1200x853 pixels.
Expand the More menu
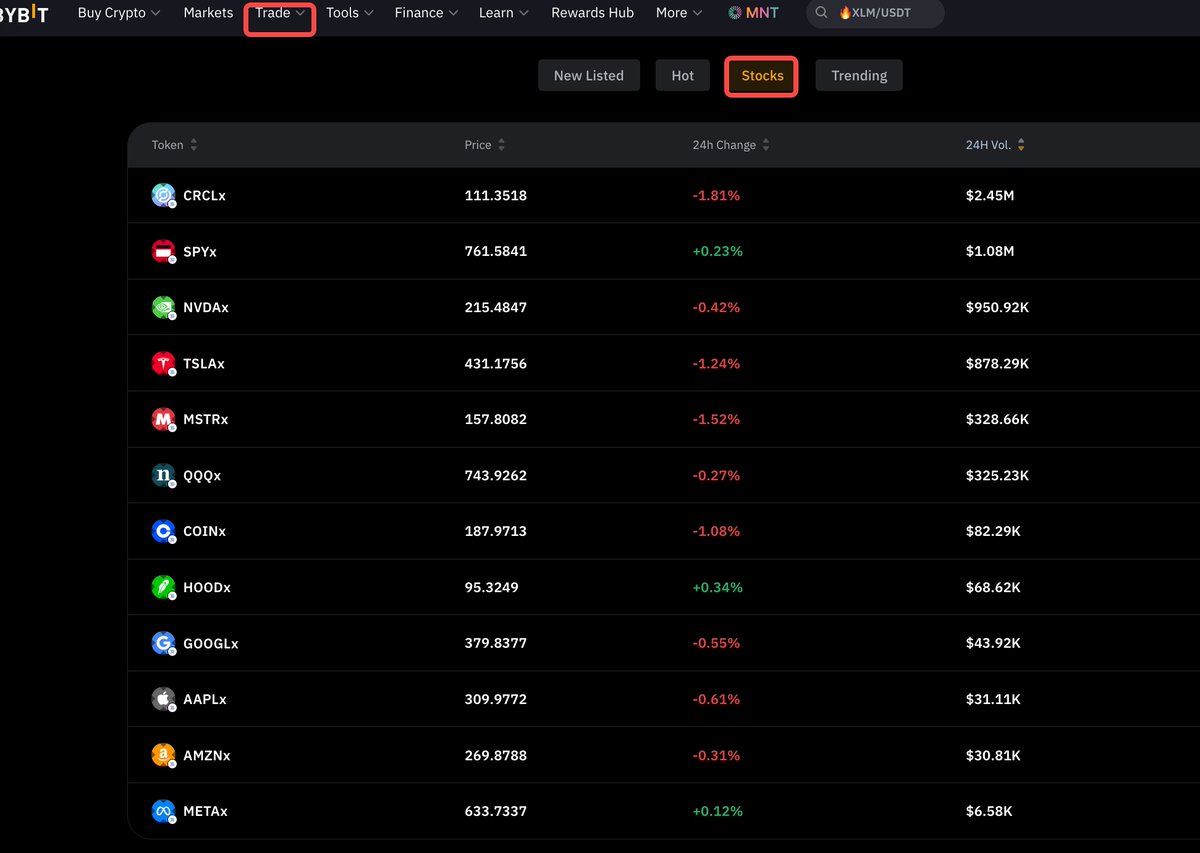(x=679, y=13)
